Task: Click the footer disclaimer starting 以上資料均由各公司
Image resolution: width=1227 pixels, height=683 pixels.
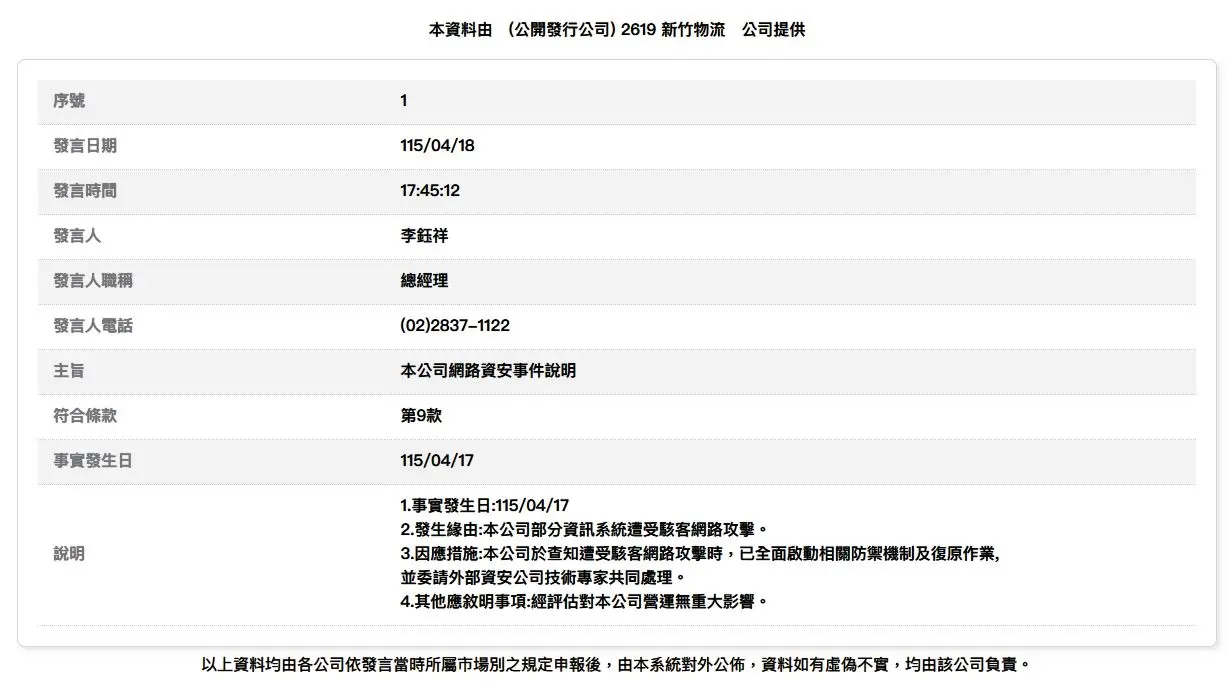Action: click(x=616, y=664)
